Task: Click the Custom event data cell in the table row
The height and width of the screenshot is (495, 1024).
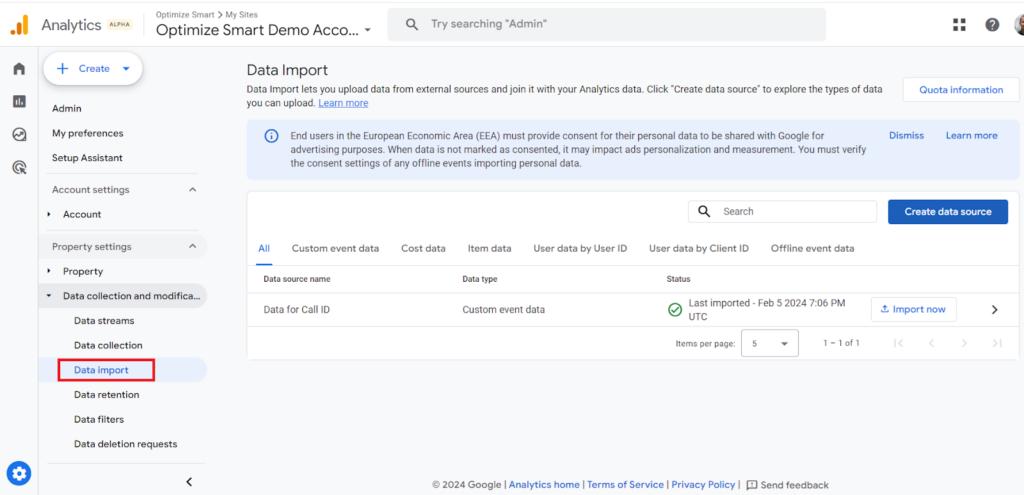Action: tap(504, 310)
